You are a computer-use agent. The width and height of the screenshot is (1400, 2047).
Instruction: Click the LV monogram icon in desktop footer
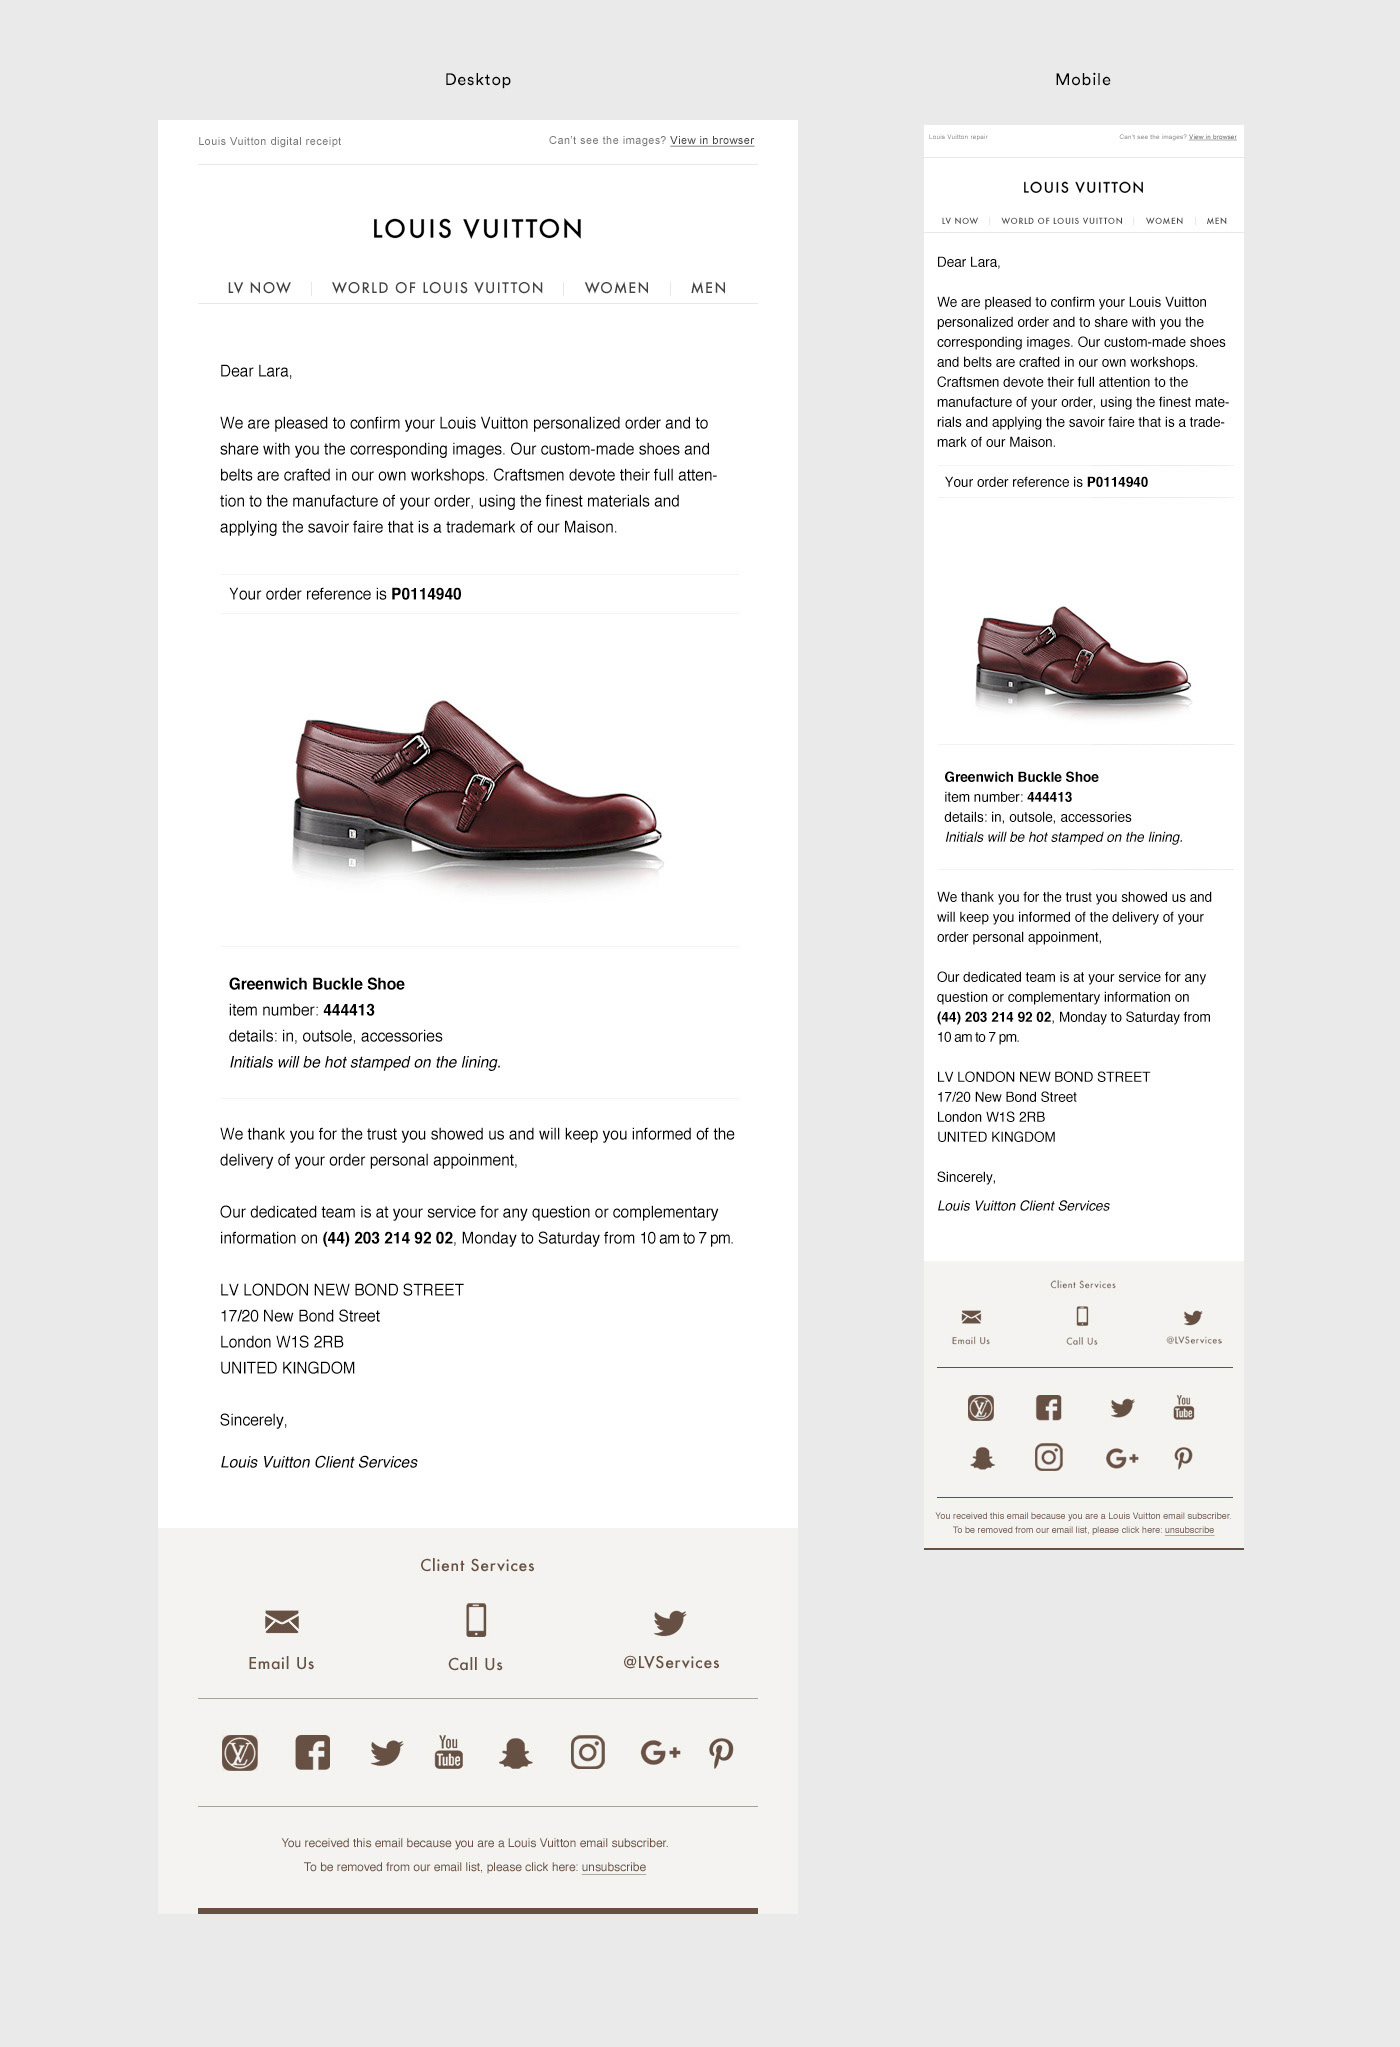point(240,1752)
